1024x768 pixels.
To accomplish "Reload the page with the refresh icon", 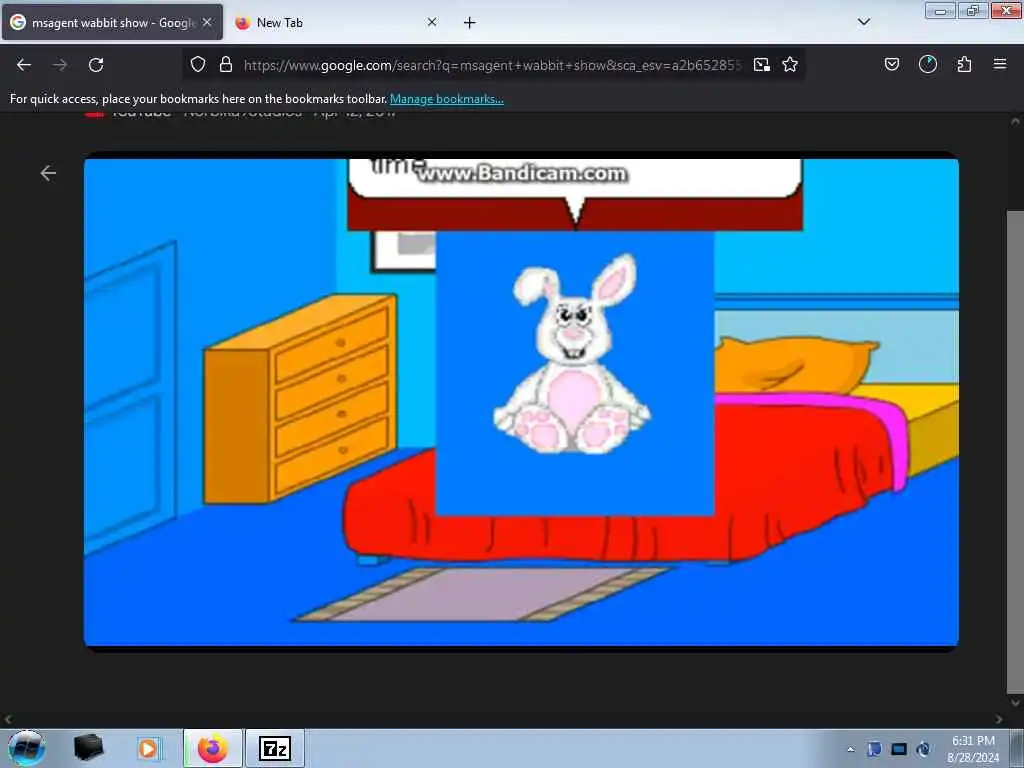I will click(x=96, y=65).
